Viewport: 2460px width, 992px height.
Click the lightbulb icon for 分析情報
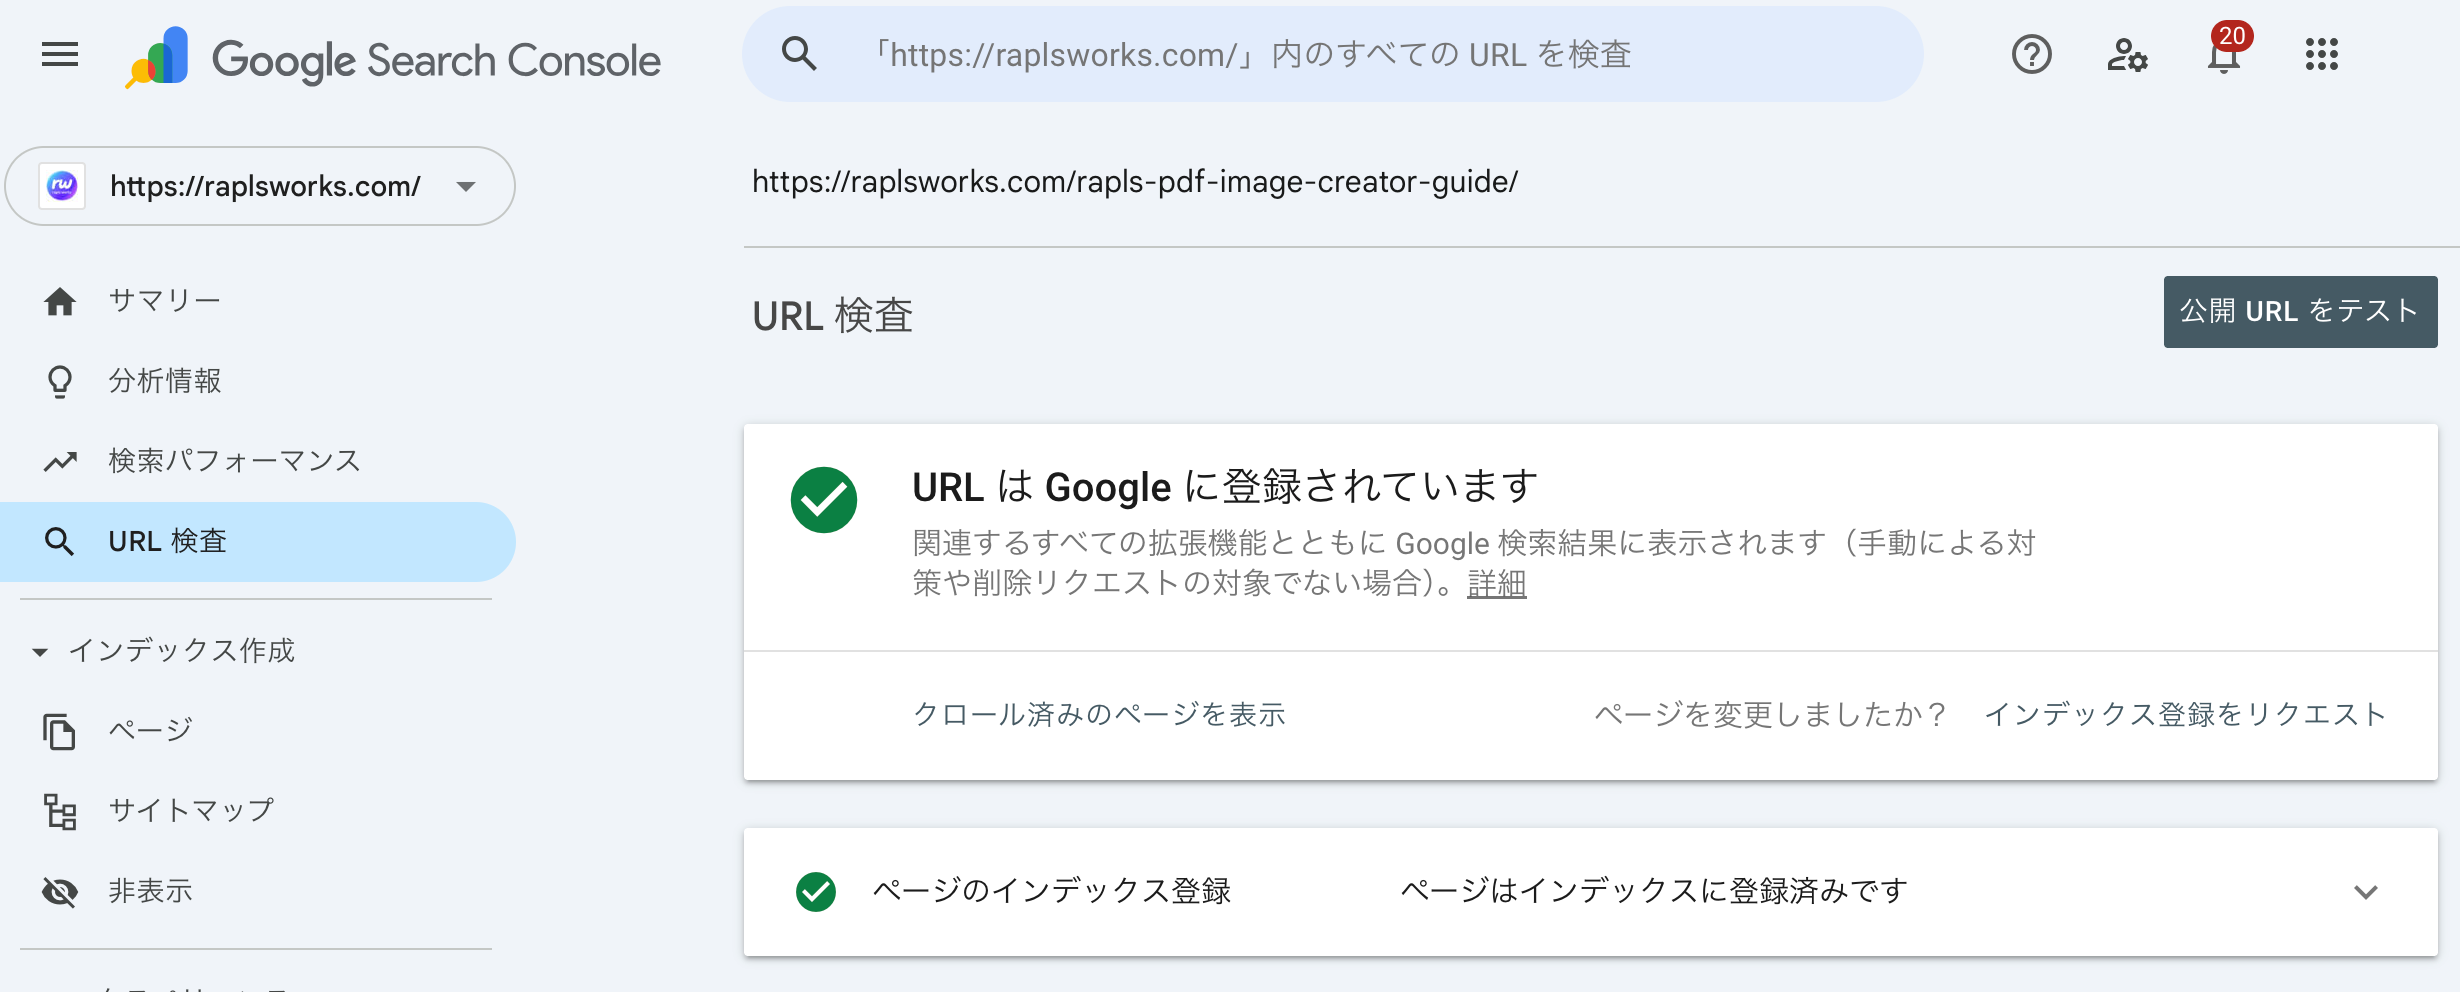click(x=60, y=381)
